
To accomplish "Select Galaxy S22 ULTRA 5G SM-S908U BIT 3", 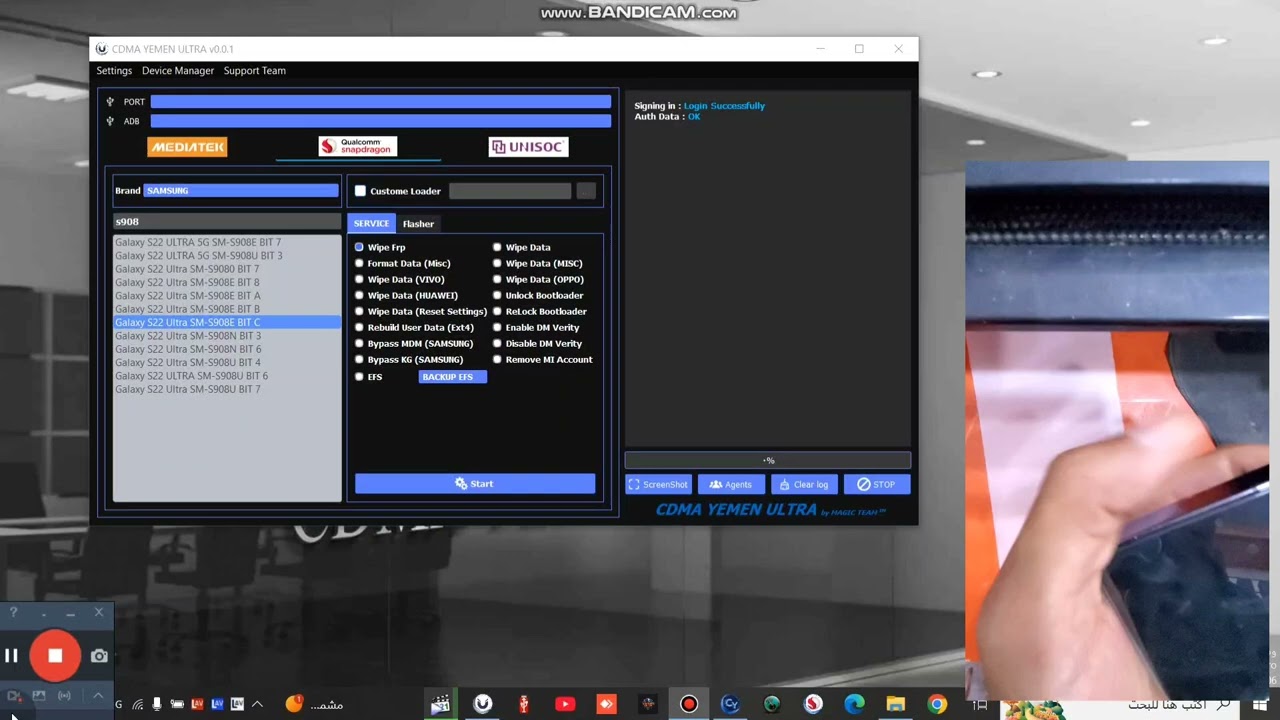I will tap(227, 256).
